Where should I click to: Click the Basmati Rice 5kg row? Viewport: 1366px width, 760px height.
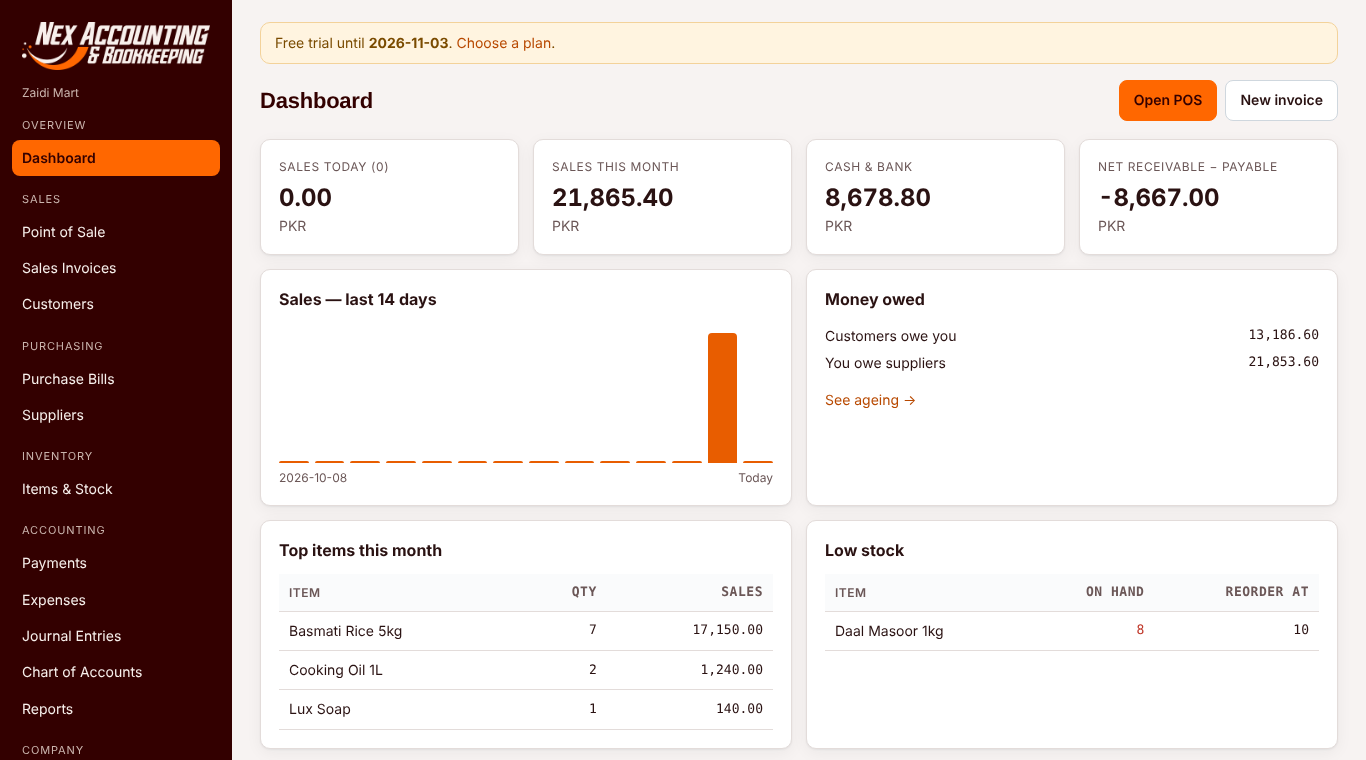[526, 631]
